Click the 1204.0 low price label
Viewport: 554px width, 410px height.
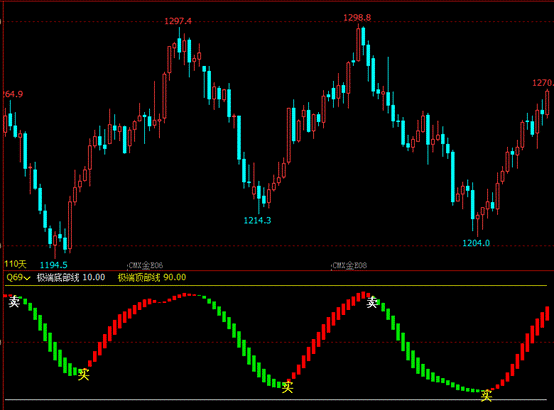click(476, 243)
